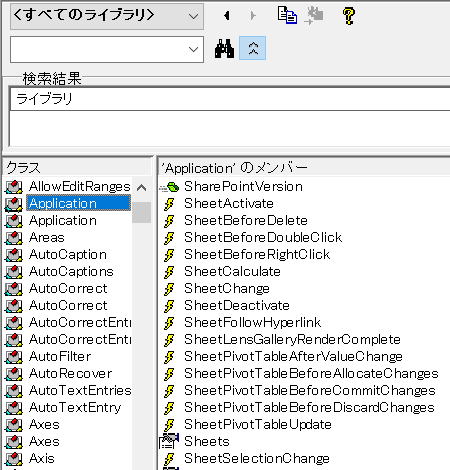
Task: Select the AutoCaption class
Action: (x=68, y=254)
